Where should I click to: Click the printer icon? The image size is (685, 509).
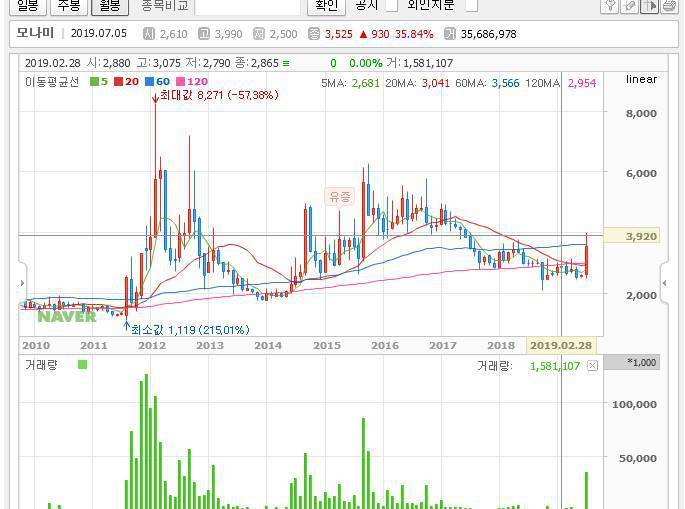point(669,5)
